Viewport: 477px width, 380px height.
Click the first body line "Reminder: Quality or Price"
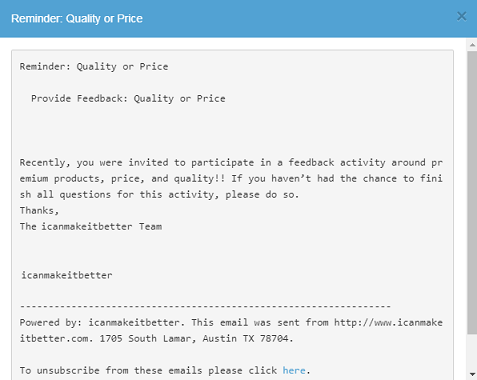[94, 66]
